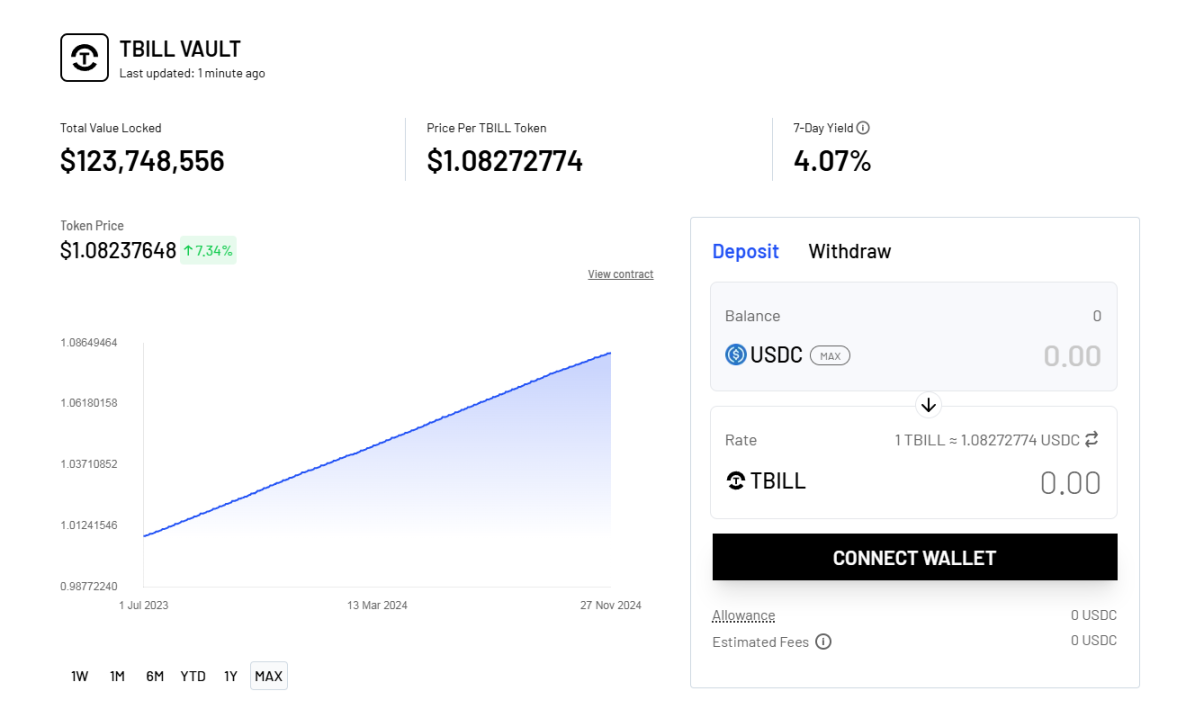Click the 7-Day Yield info icon

(x=863, y=128)
